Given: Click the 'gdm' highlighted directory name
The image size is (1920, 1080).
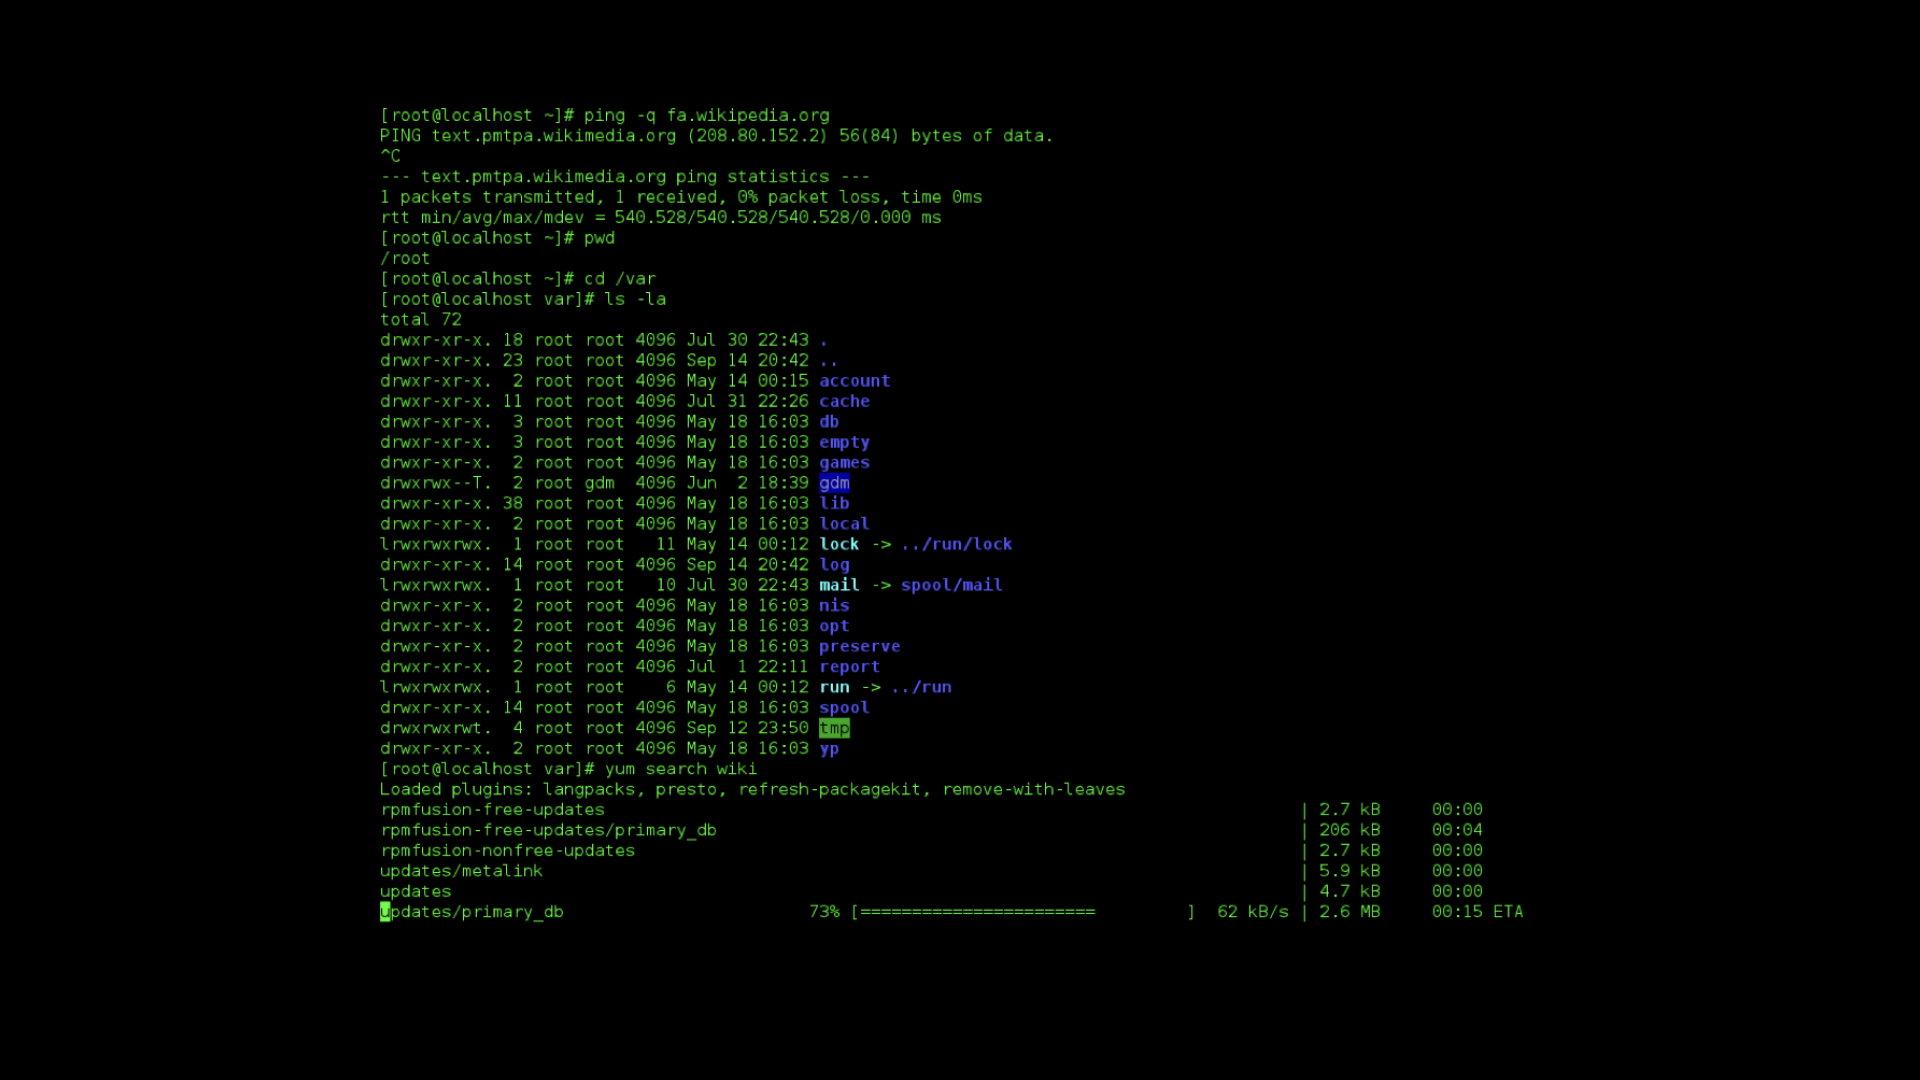Looking at the screenshot, I should point(833,483).
